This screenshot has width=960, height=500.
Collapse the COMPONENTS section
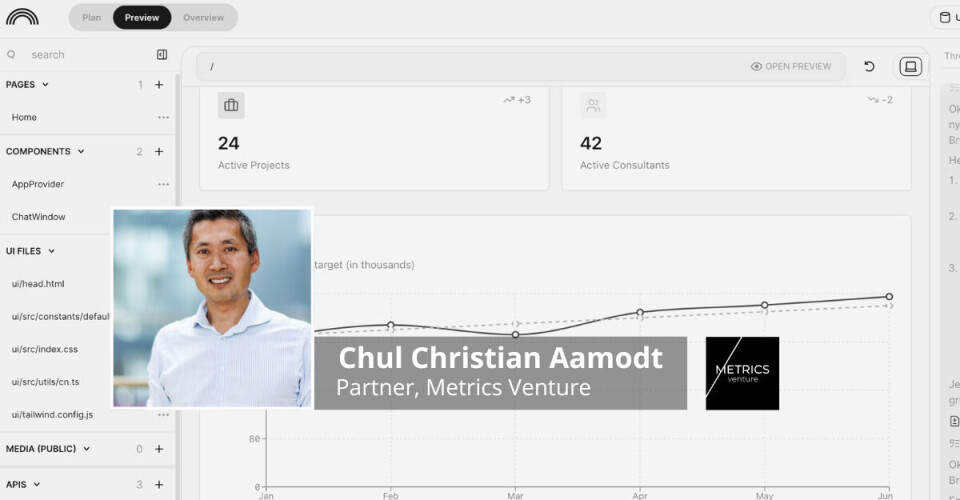point(81,152)
